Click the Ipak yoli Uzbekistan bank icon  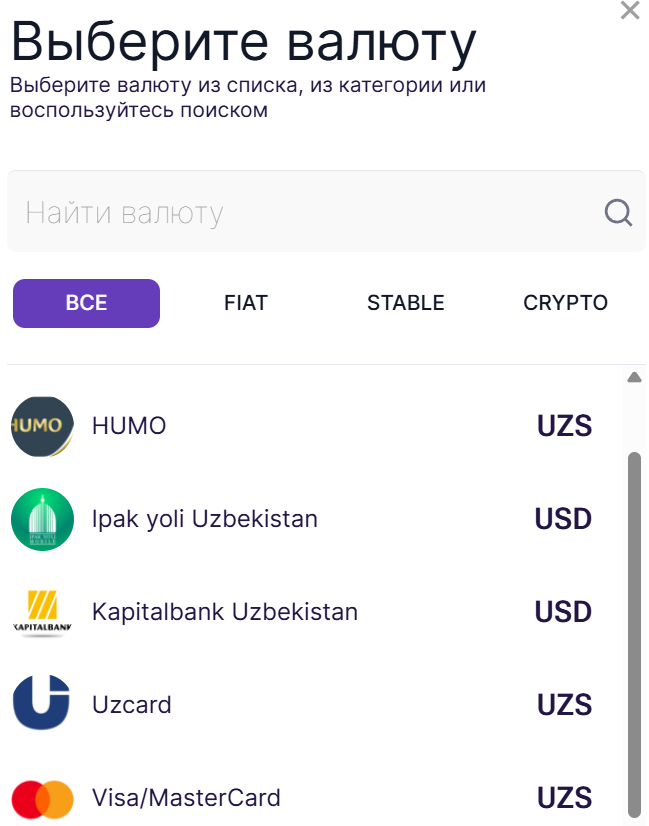(42, 519)
